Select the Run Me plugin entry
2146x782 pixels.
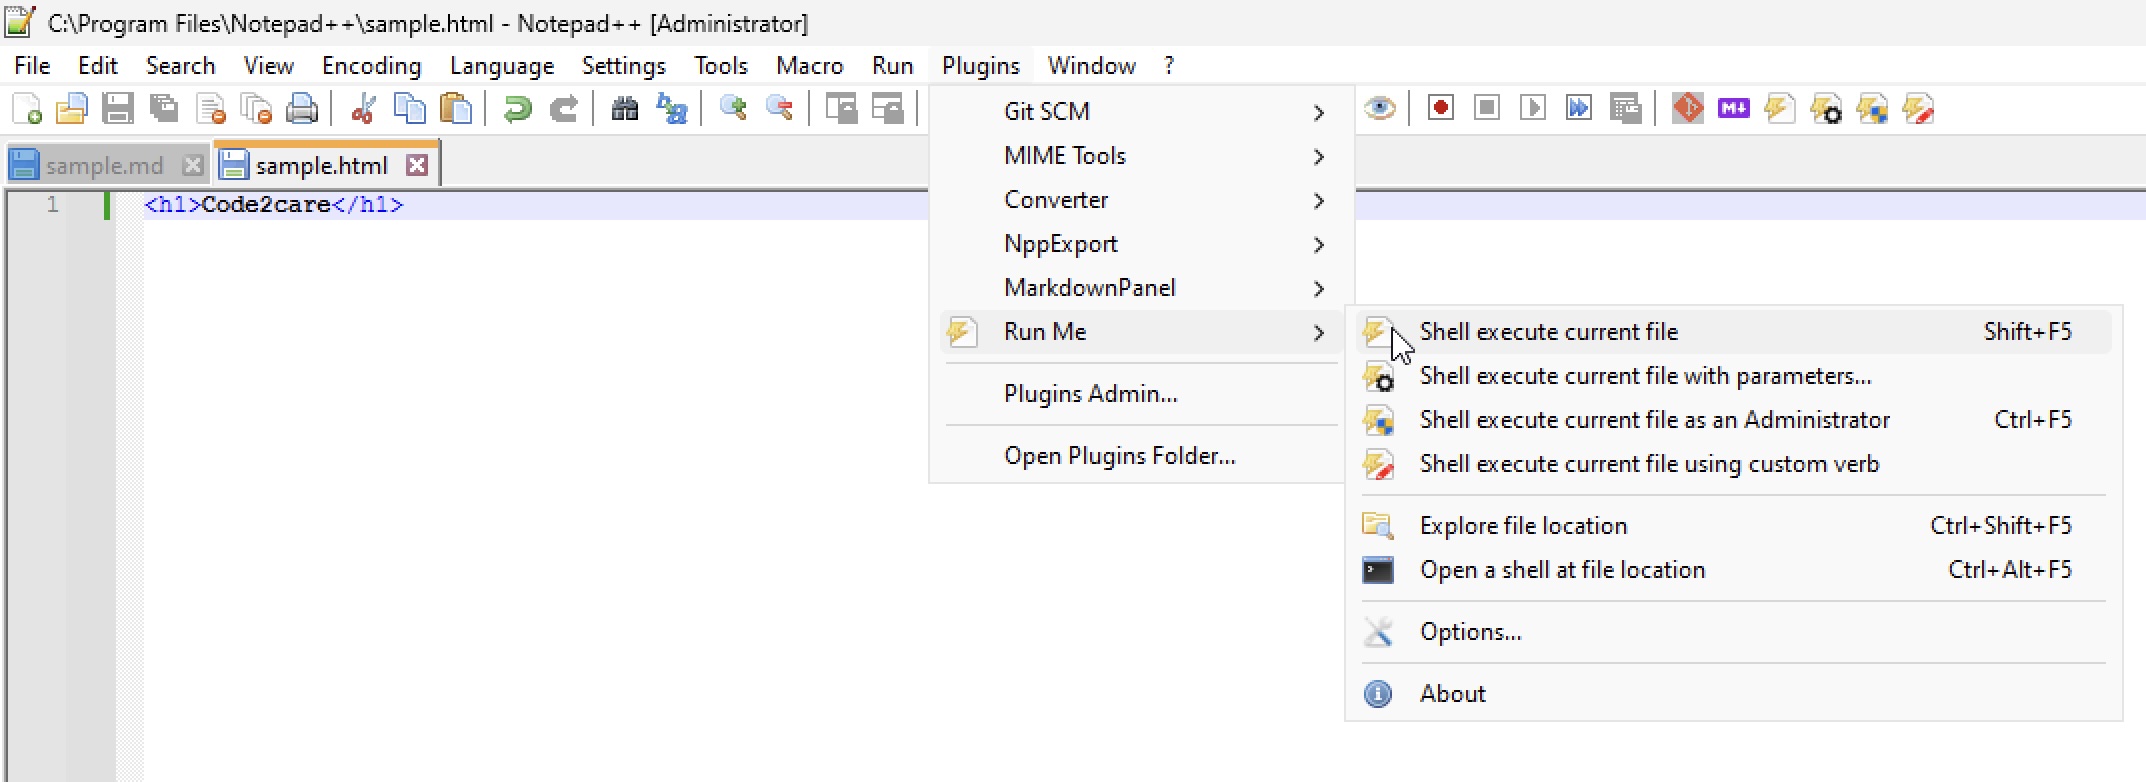[1142, 332]
